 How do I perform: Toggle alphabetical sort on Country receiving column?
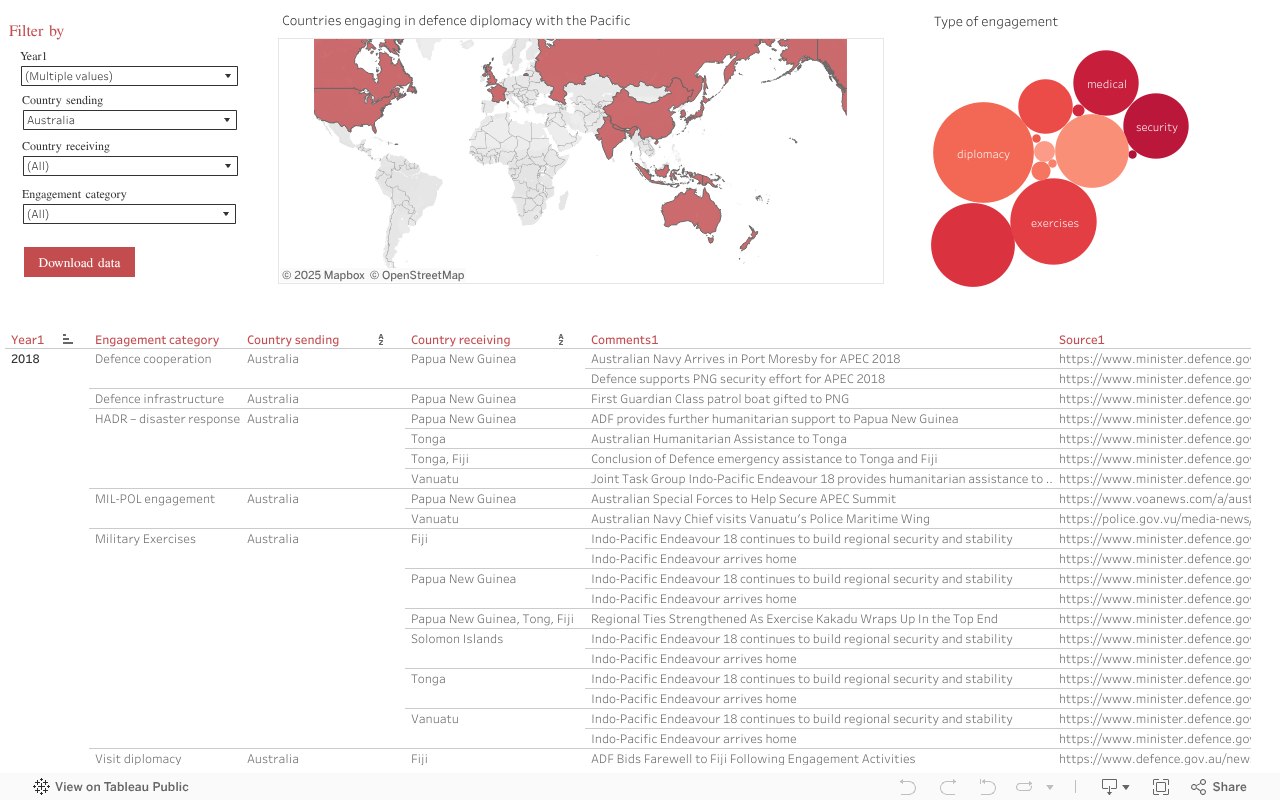pos(560,339)
